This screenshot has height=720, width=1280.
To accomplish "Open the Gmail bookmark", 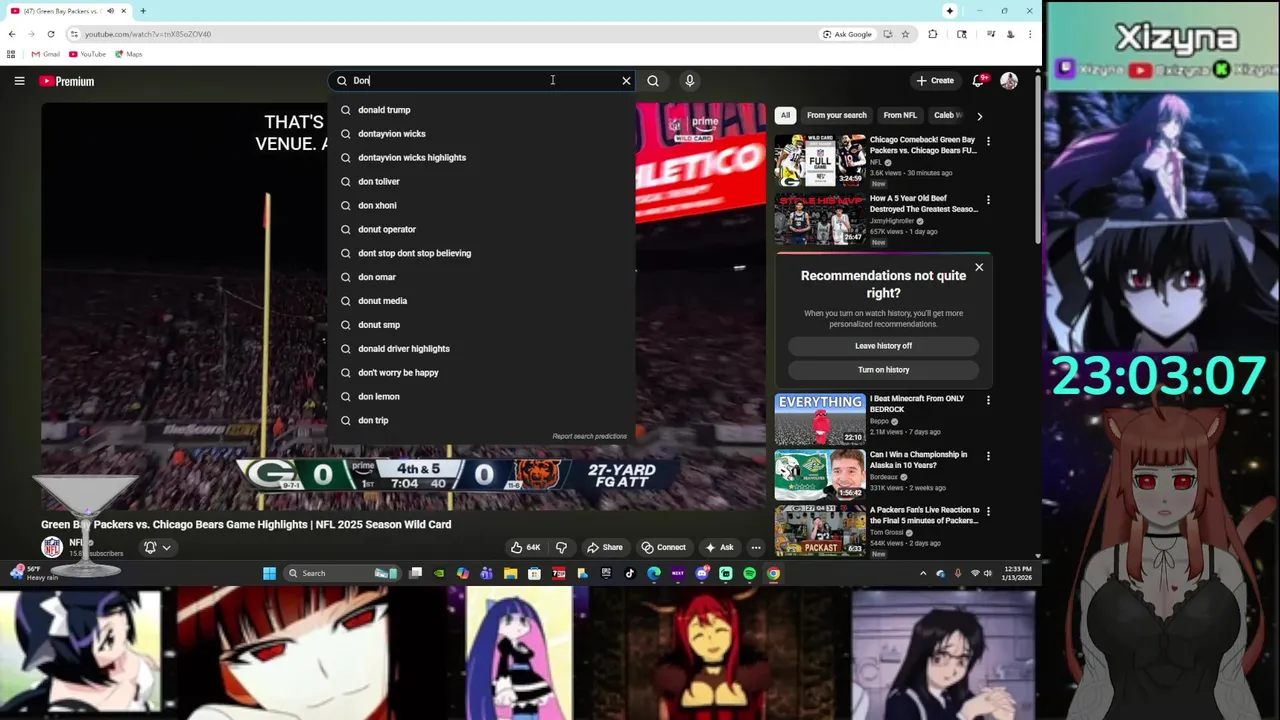I will click(x=45, y=54).
